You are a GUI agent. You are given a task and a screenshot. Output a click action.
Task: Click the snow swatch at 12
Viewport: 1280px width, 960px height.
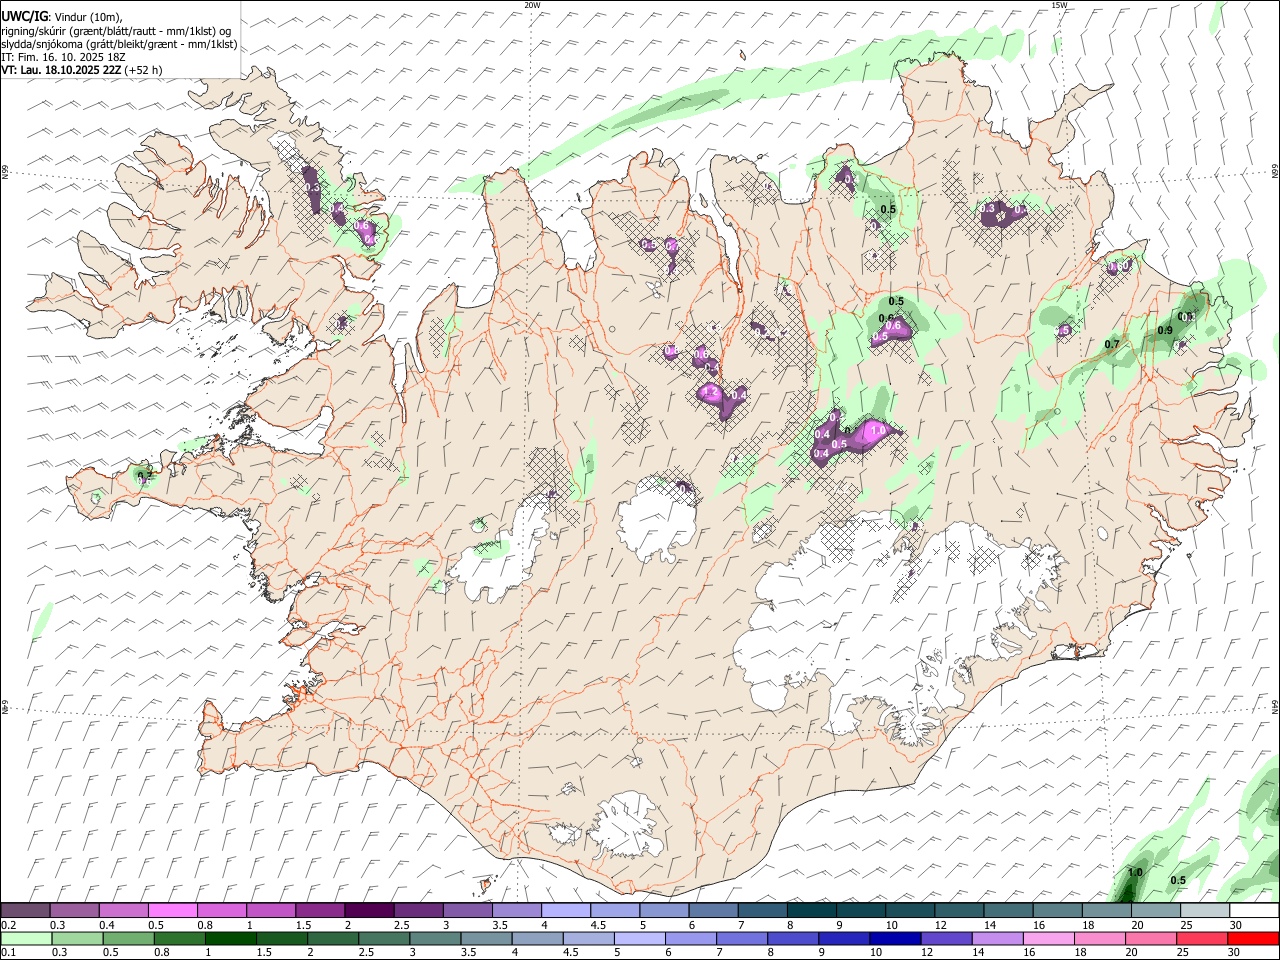[x=959, y=910]
